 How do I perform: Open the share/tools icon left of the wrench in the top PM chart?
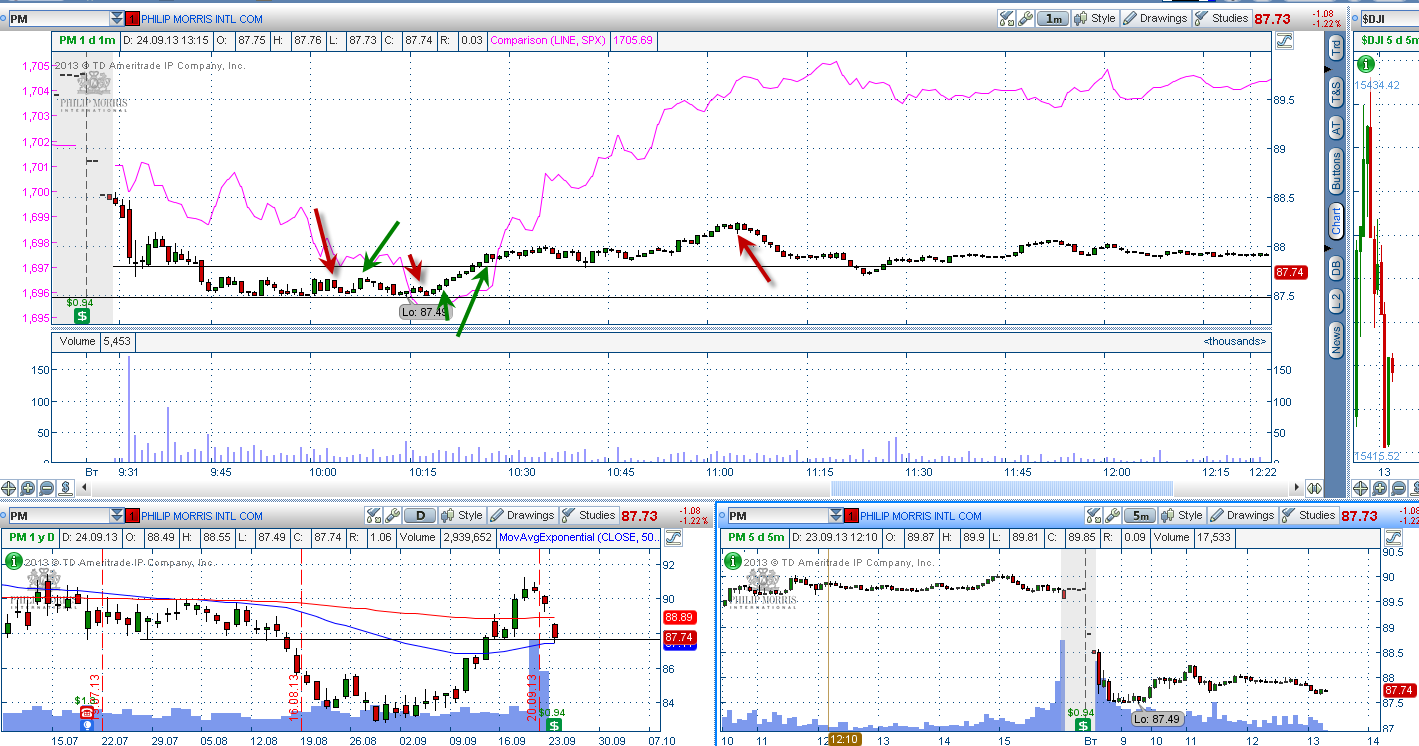(1007, 18)
